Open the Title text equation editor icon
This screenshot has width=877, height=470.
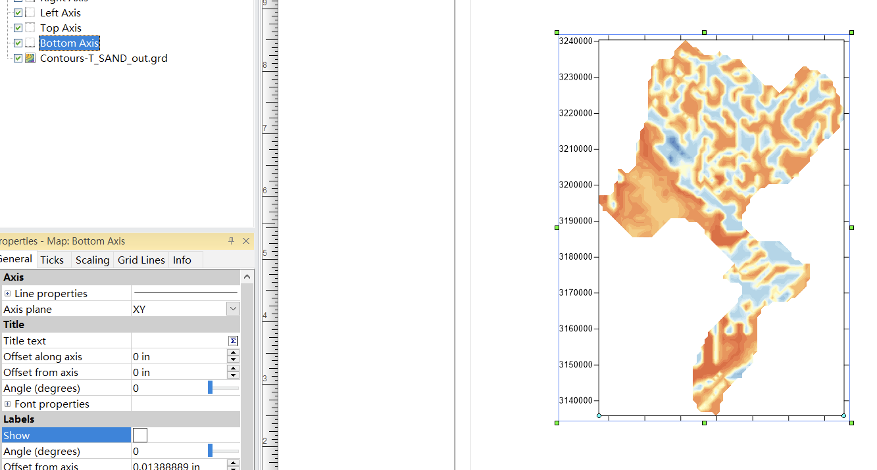click(x=233, y=341)
